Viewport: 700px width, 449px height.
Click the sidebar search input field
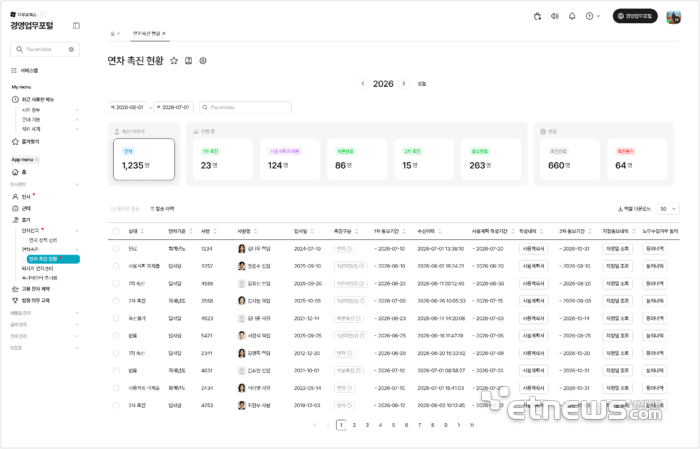(45, 49)
